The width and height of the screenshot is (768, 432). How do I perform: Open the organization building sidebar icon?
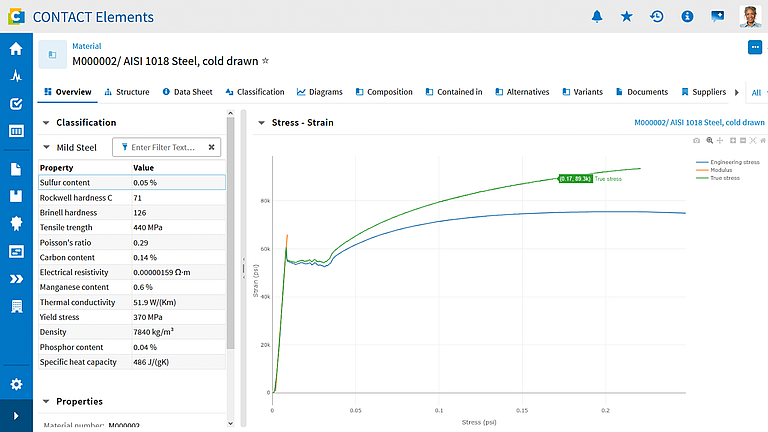[x=16, y=307]
